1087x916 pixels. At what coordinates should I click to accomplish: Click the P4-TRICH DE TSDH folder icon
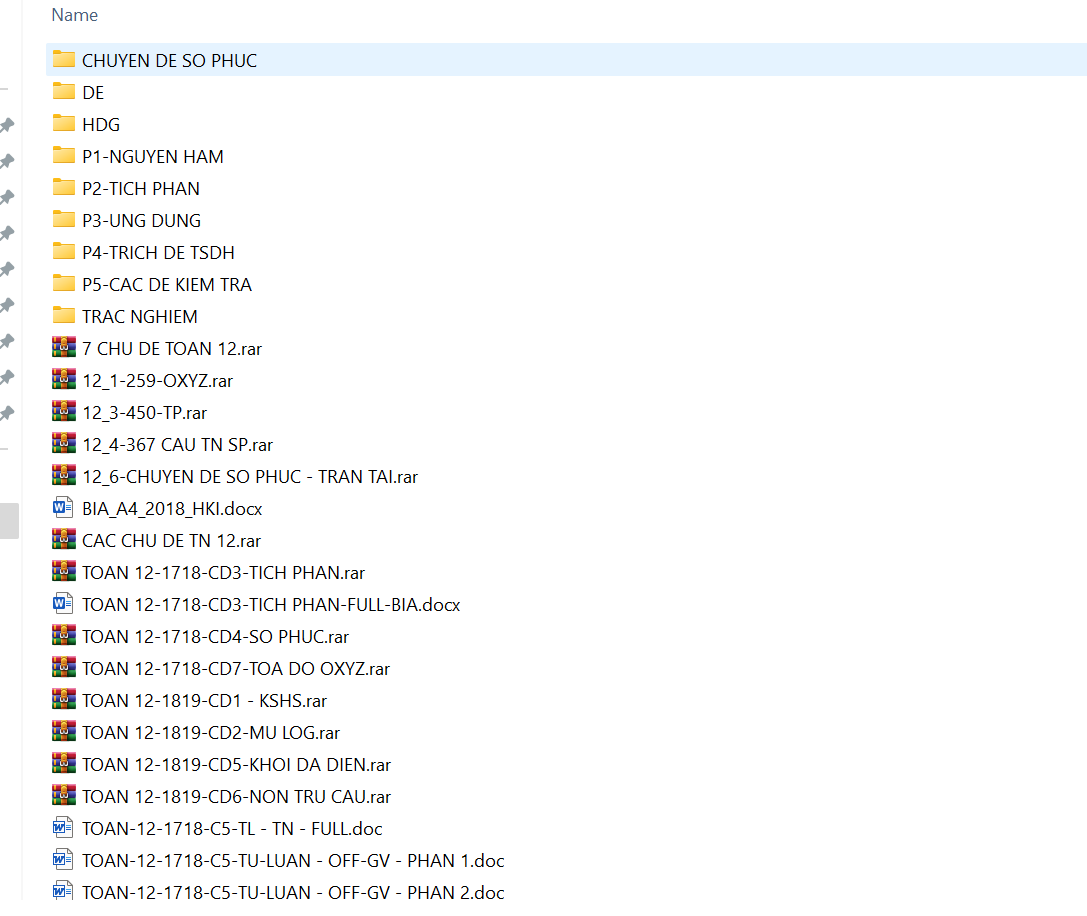pyautogui.click(x=64, y=252)
